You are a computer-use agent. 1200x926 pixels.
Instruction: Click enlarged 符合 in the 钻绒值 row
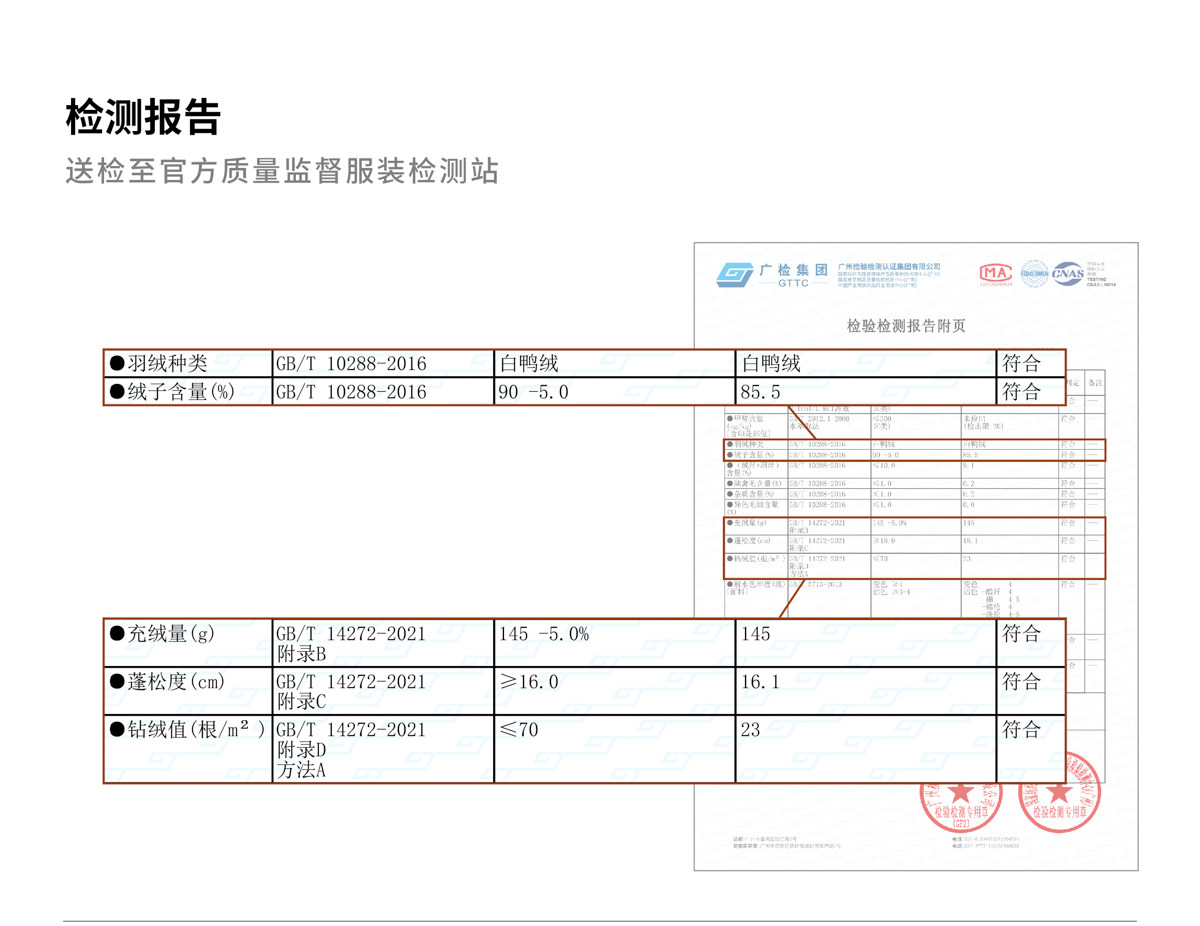[1031, 748]
